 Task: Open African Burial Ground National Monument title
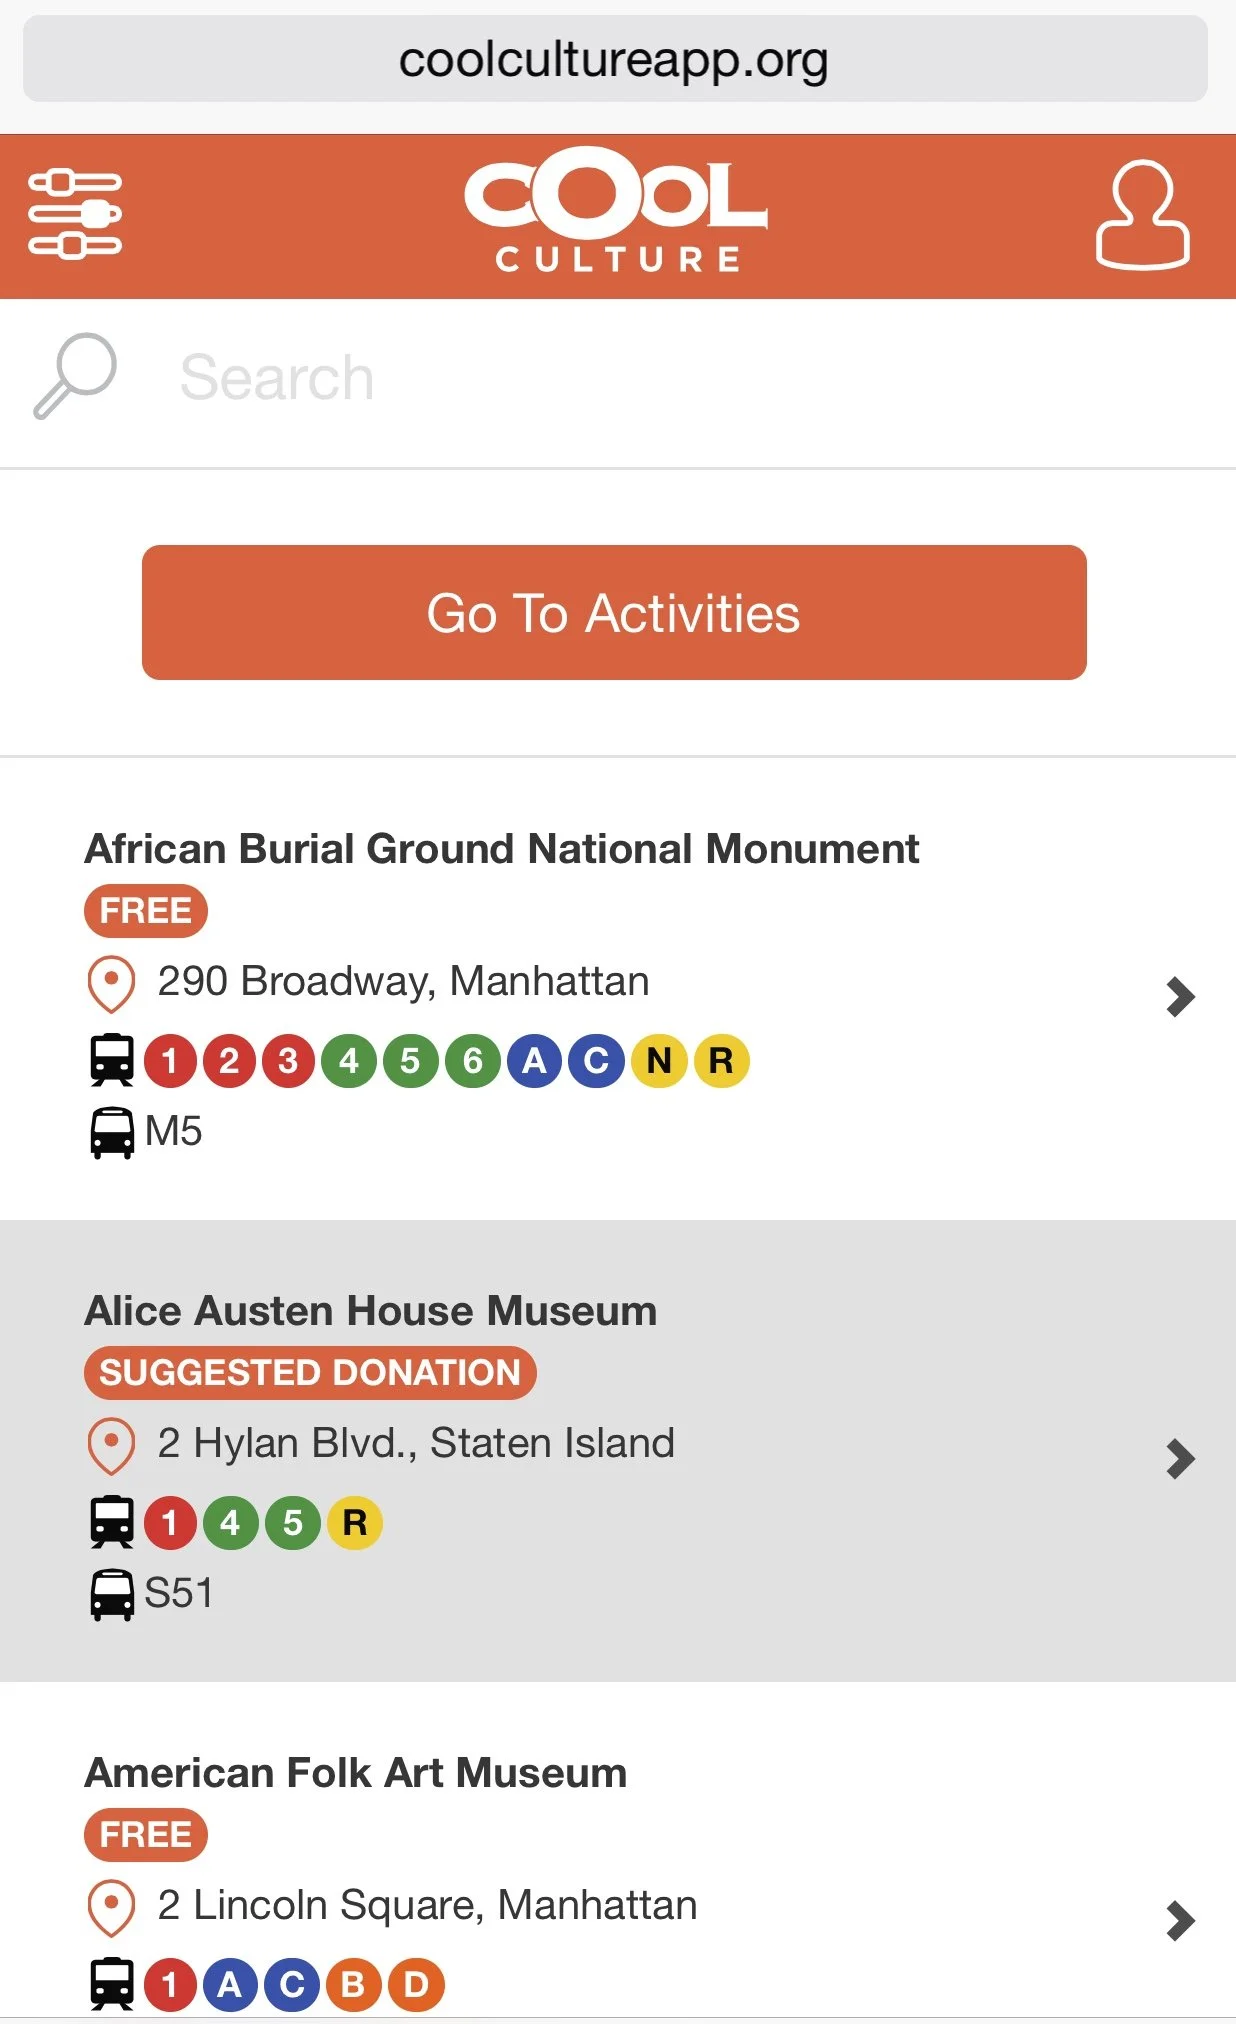(502, 849)
